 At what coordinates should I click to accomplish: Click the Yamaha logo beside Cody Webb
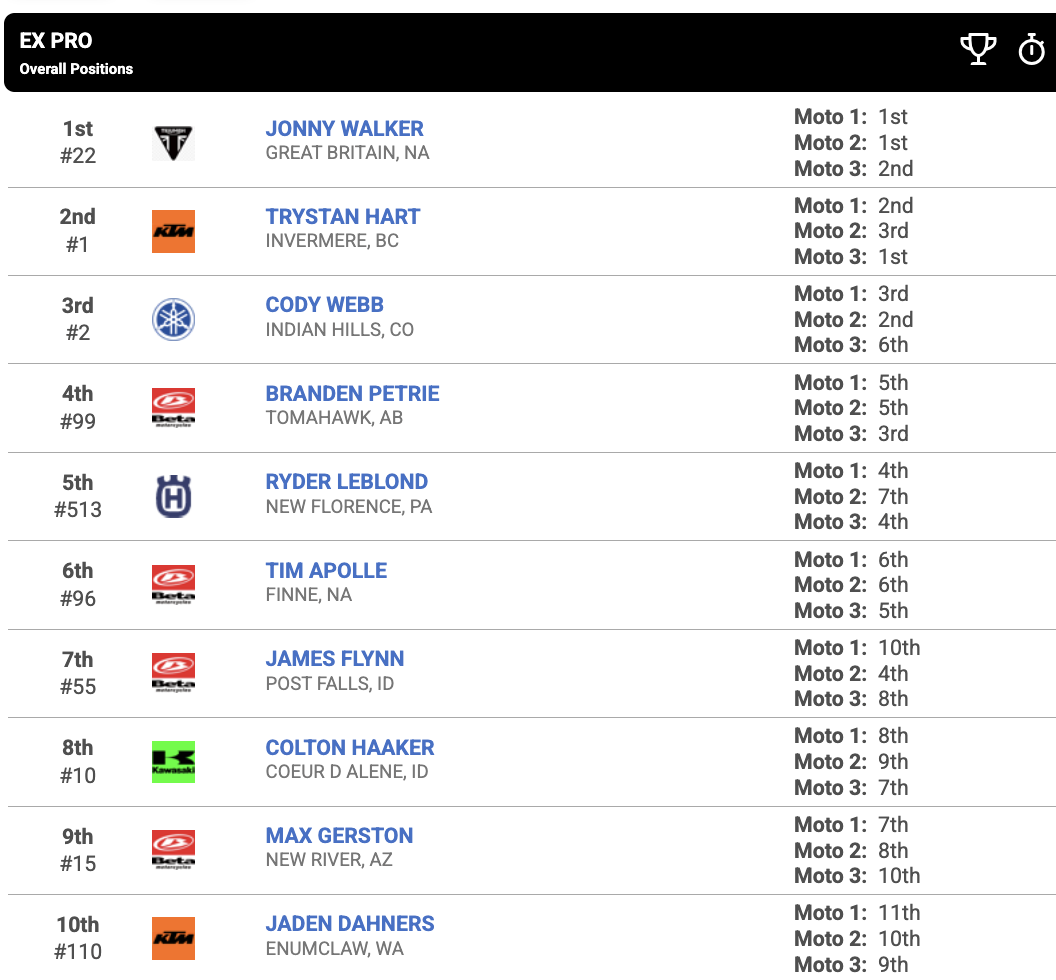point(173,320)
